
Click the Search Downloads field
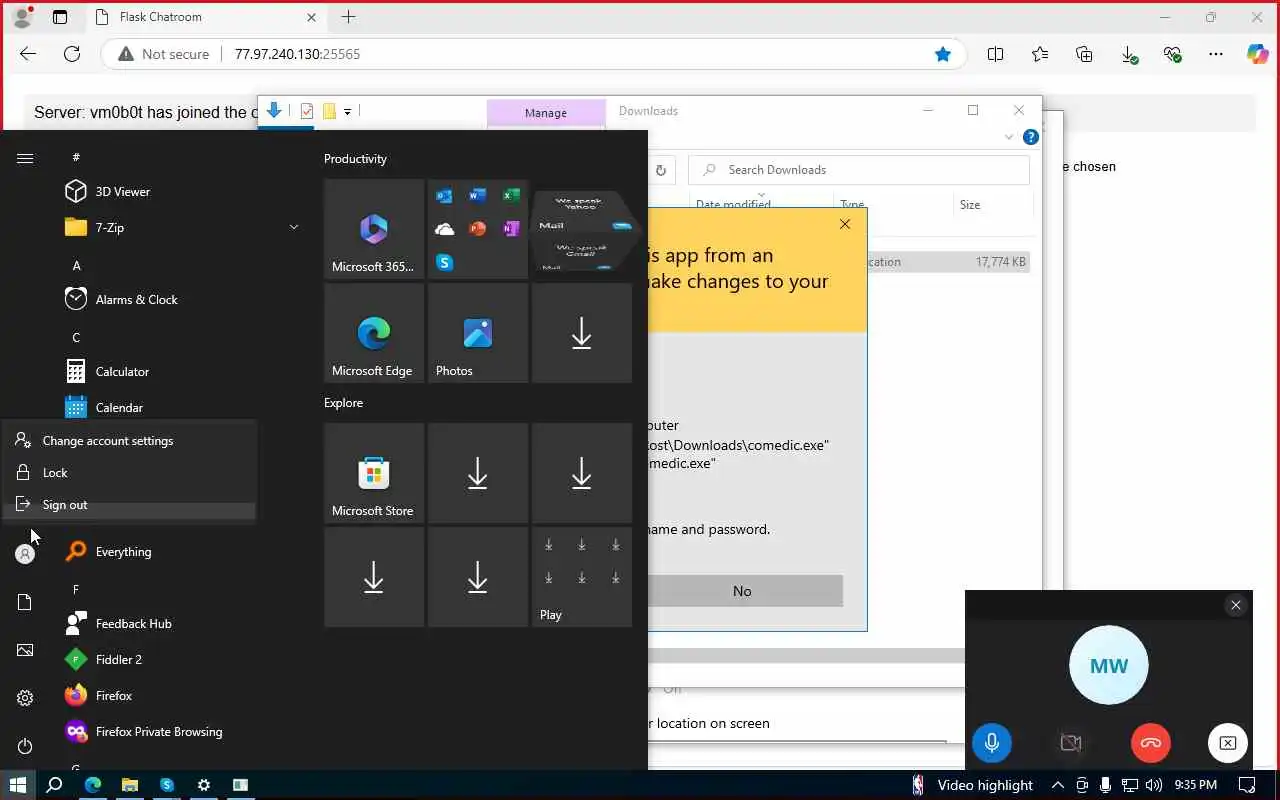point(859,170)
